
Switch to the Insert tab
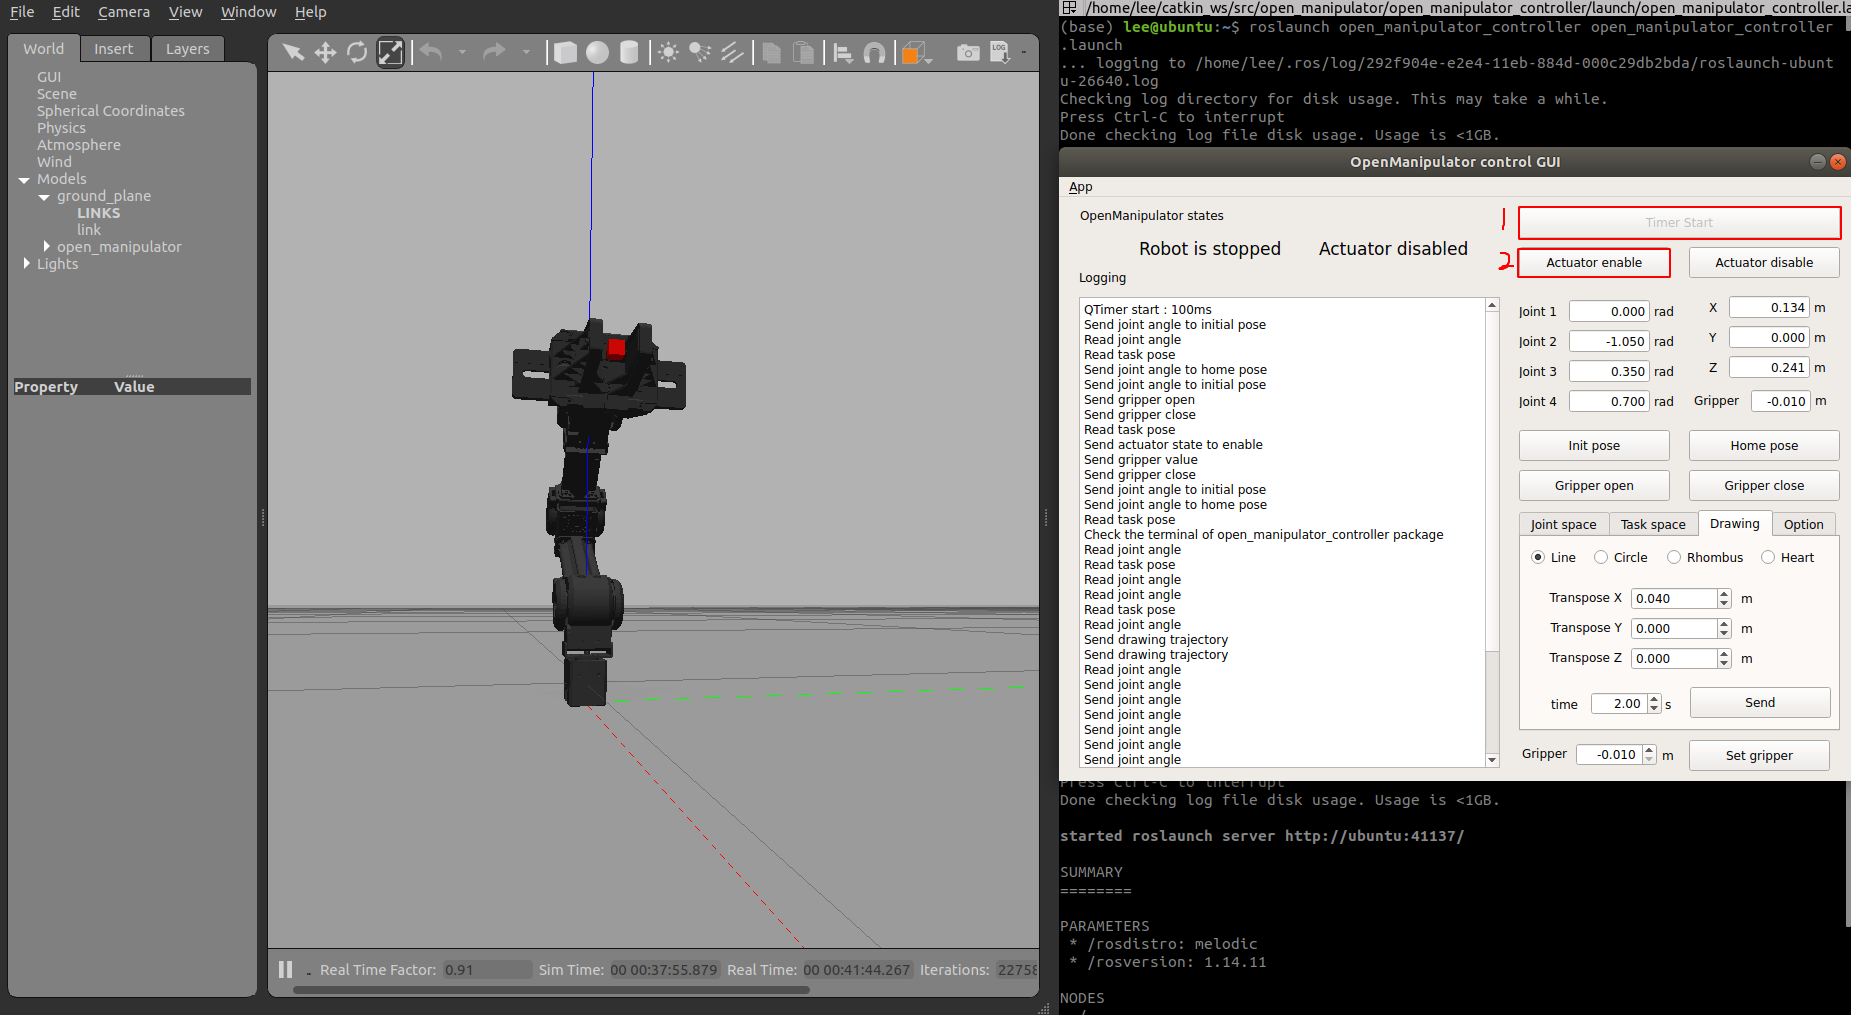pos(114,49)
